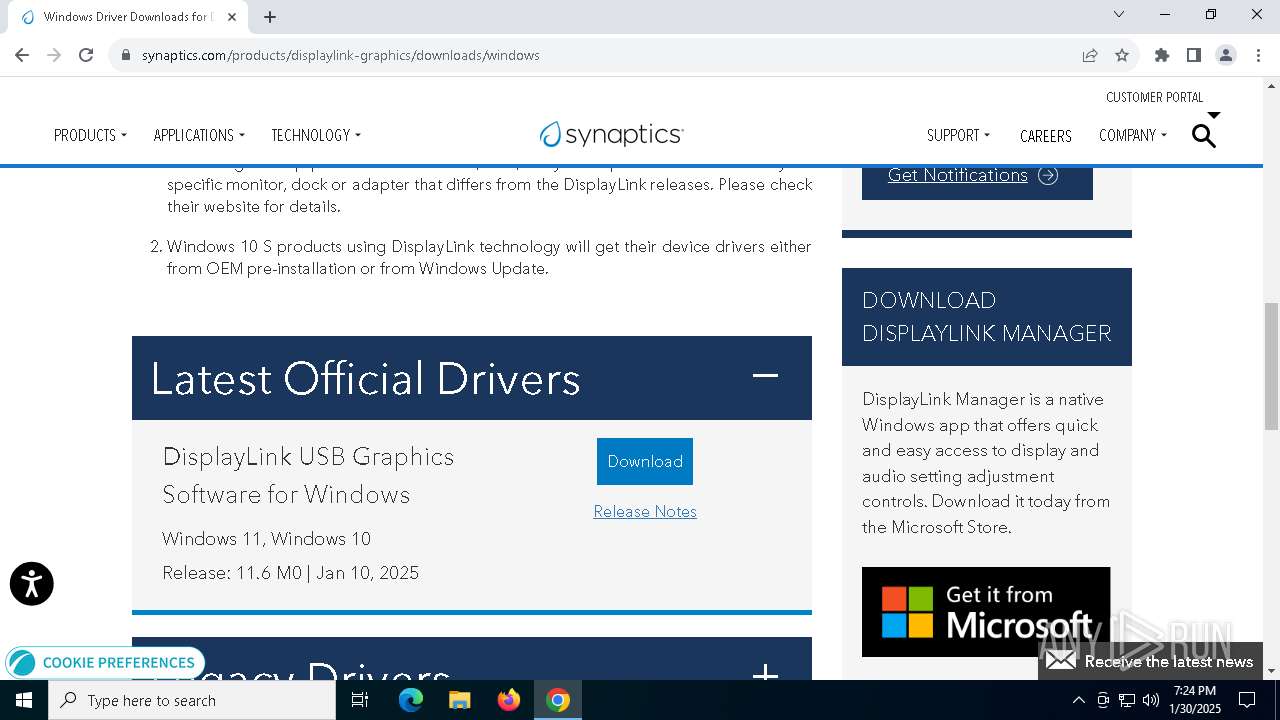Click the Receive the latest news banner
The image size is (1280, 720).
click(x=1150, y=661)
